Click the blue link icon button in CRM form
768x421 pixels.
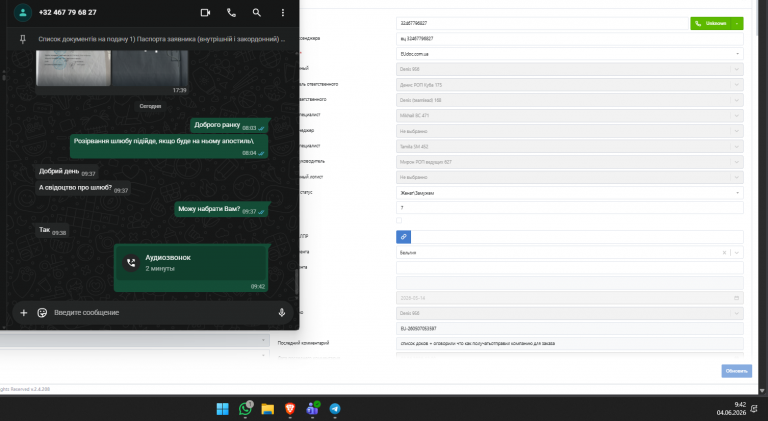pos(403,237)
